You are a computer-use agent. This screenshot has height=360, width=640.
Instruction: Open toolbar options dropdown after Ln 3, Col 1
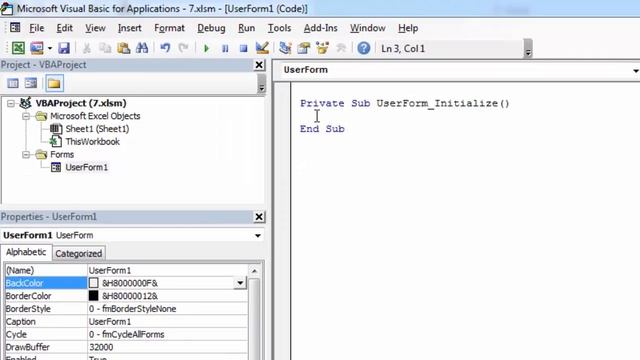(x=528, y=49)
